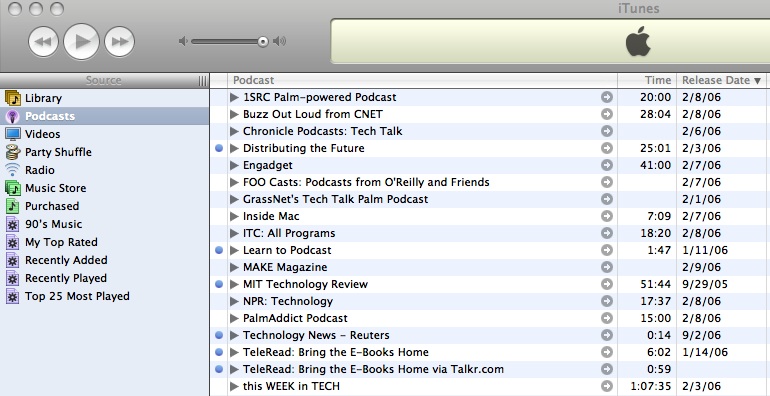The image size is (770, 396).
Task: Expand Learn to Podcast episodes
Action: (234, 250)
